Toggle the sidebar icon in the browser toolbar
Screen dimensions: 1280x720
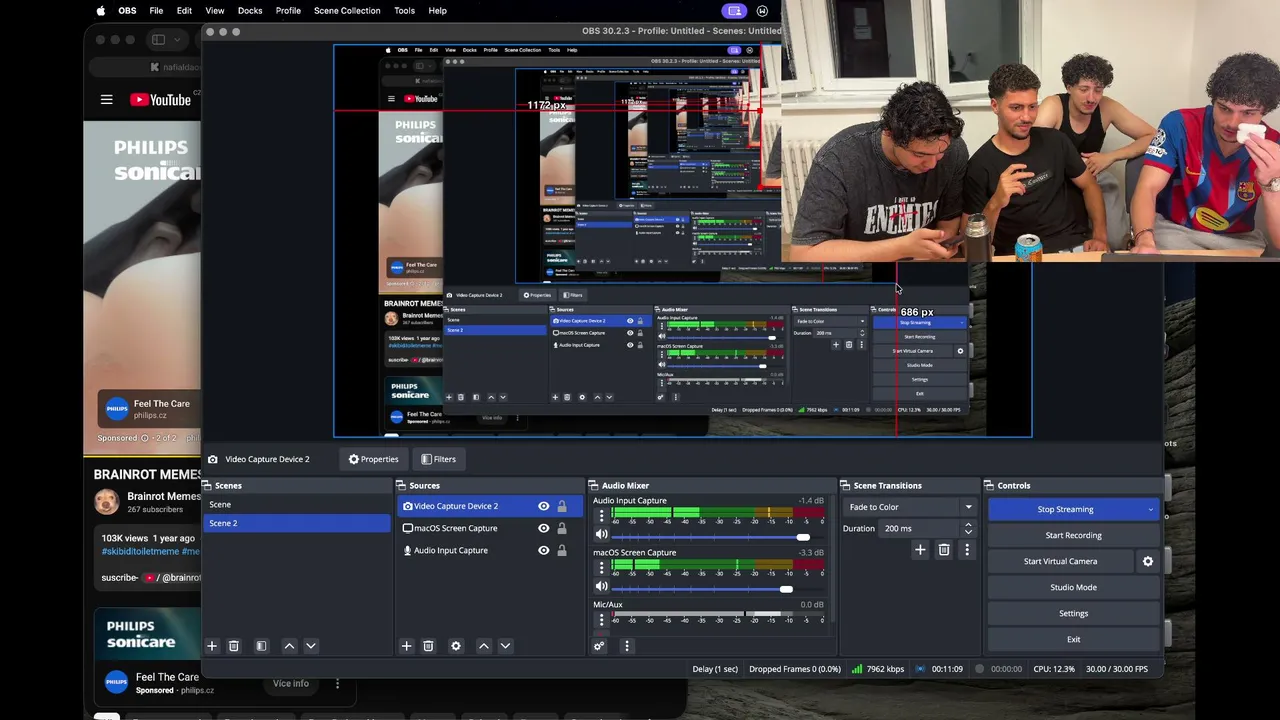pos(158,39)
